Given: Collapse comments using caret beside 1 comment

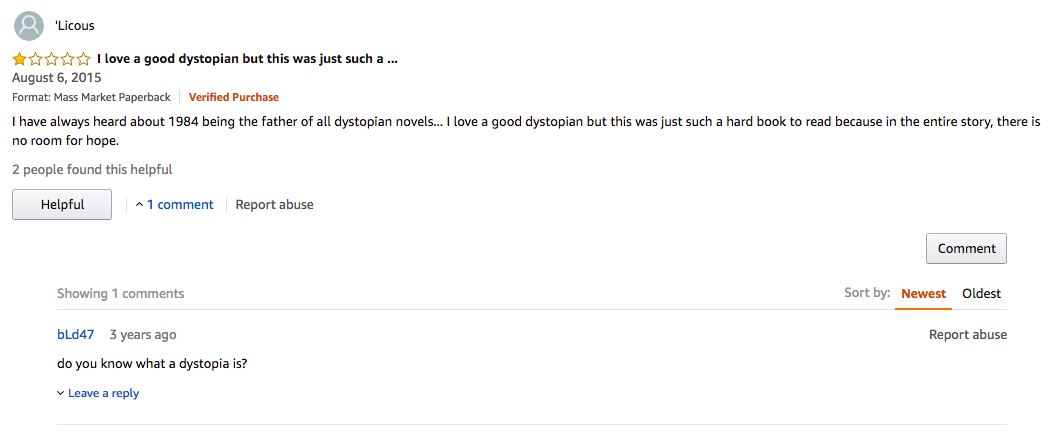Looking at the screenshot, I should (139, 205).
